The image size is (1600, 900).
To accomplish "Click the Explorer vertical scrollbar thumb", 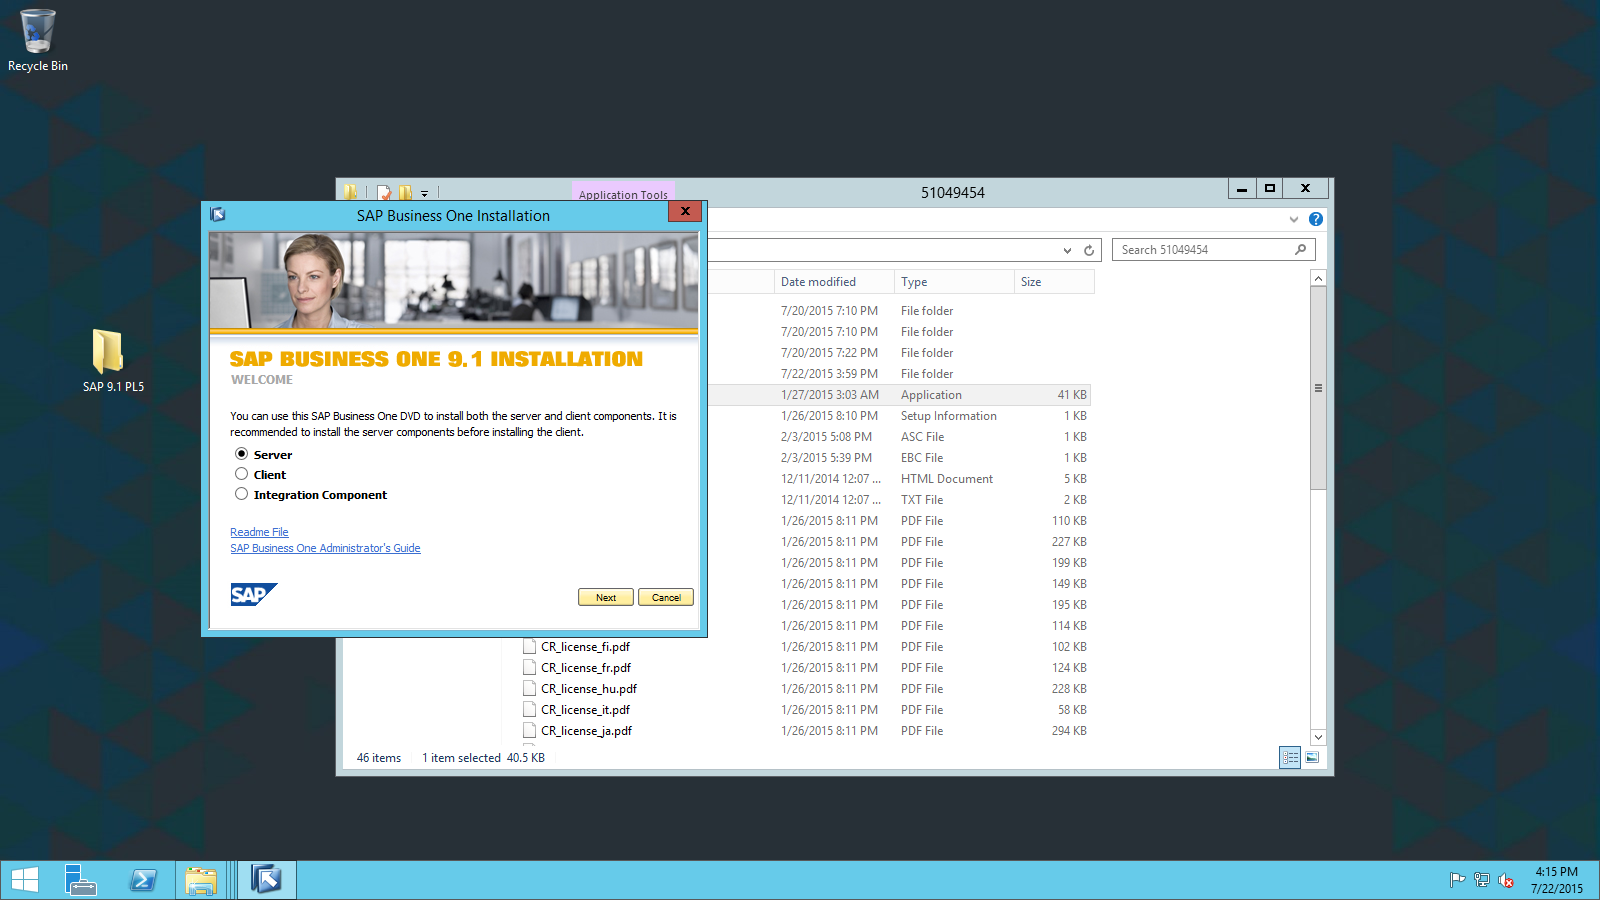I will point(1318,388).
